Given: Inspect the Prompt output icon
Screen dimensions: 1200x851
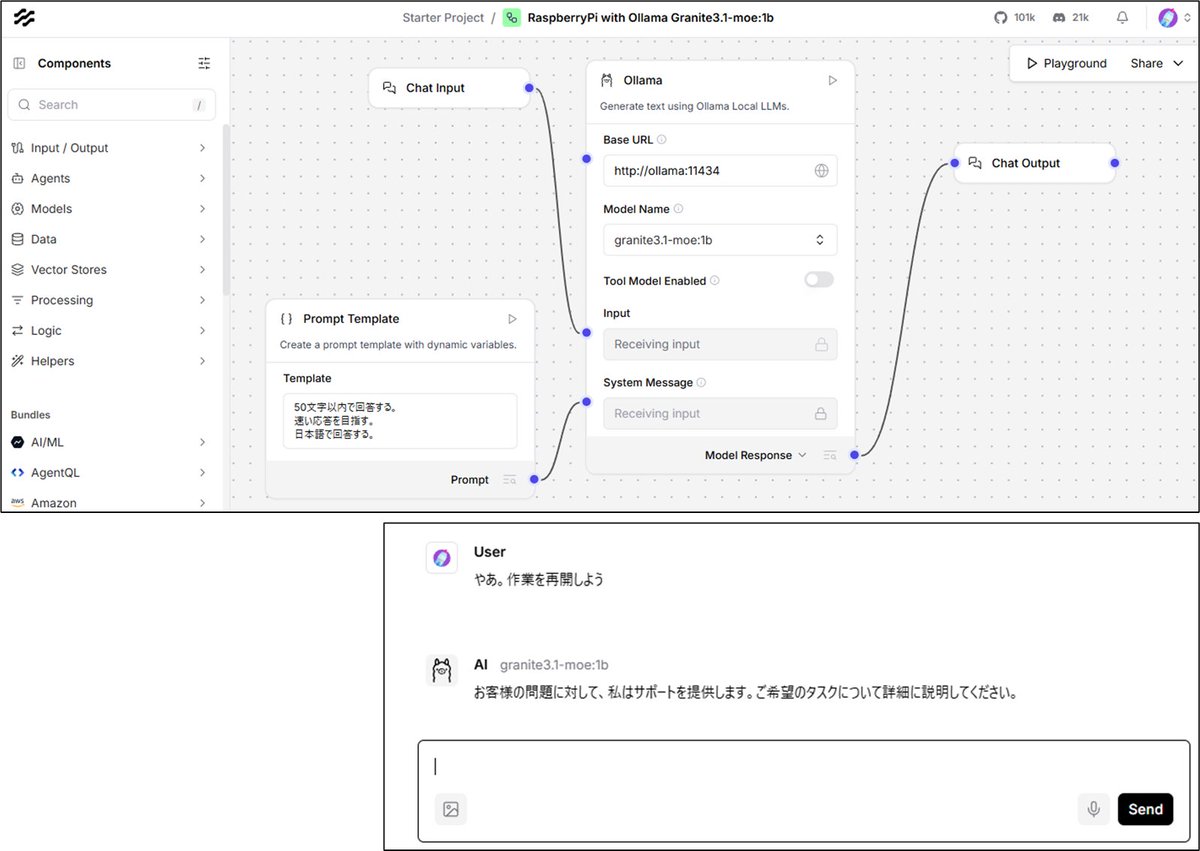Looking at the screenshot, I should pyautogui.click(x=509, y=480).
